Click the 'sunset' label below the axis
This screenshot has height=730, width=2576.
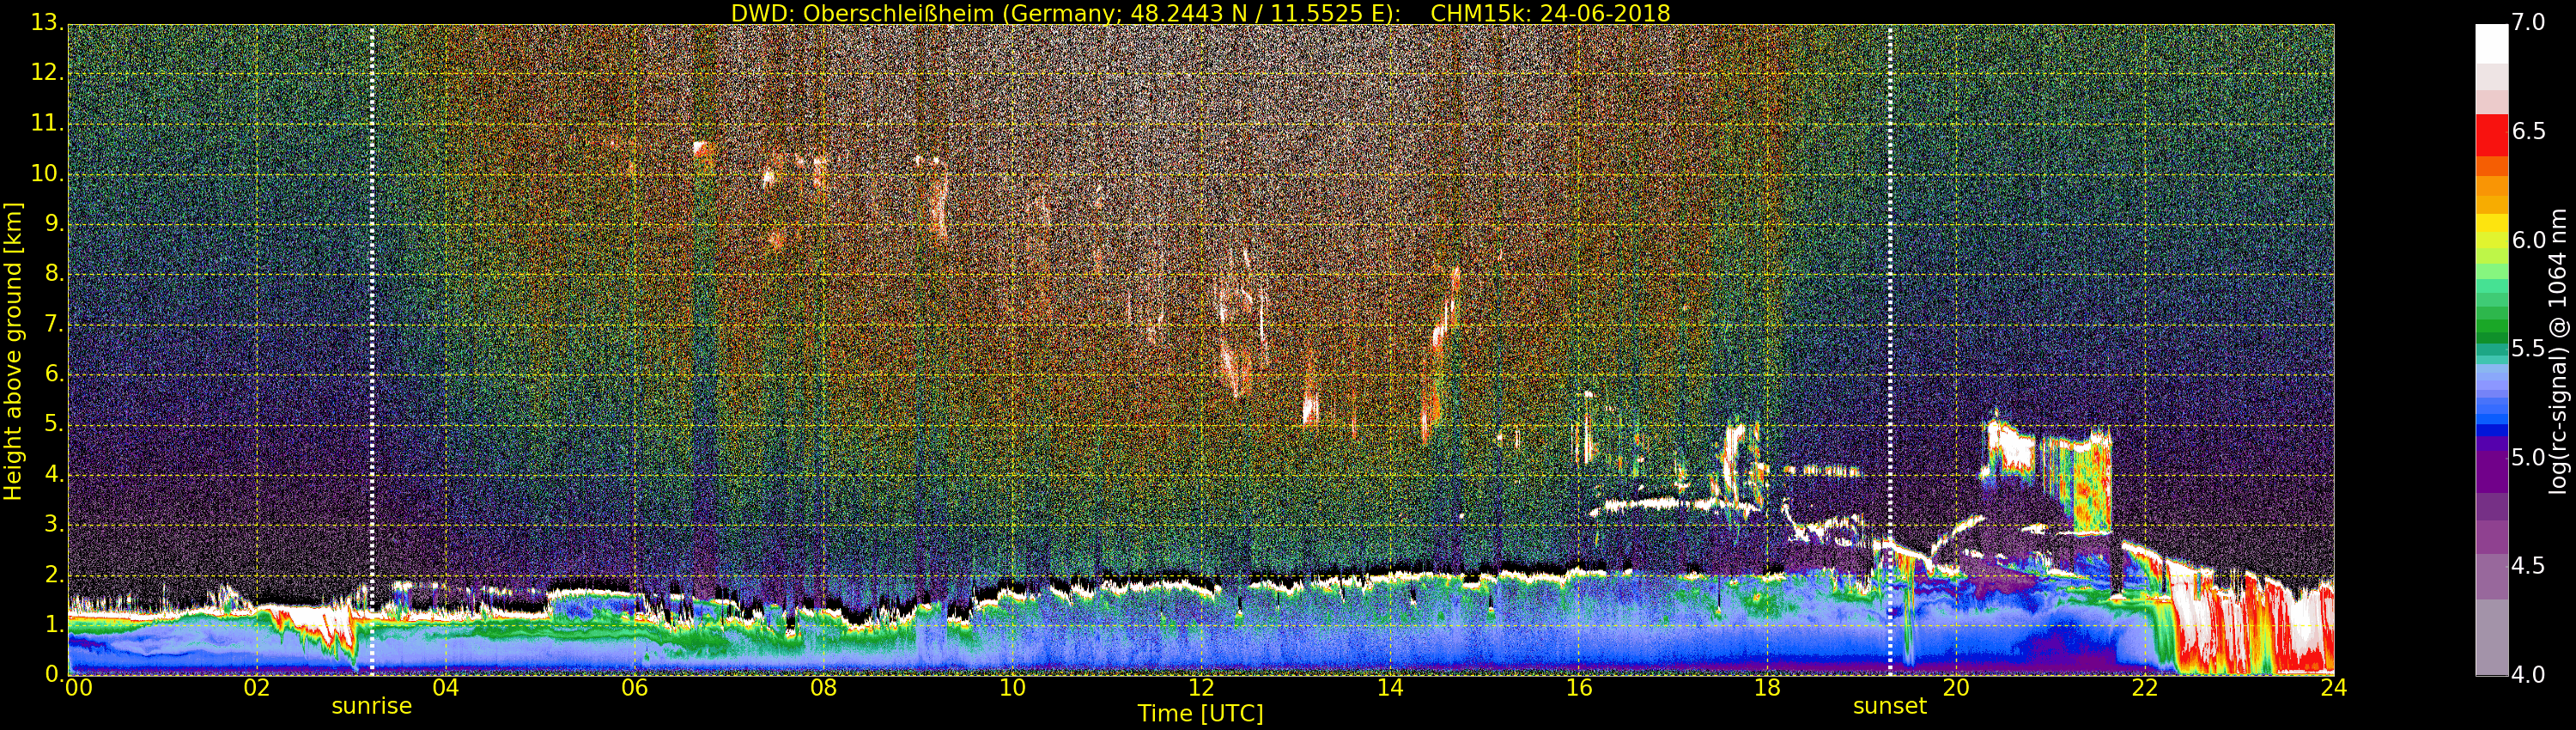(x=1889, y=706)
